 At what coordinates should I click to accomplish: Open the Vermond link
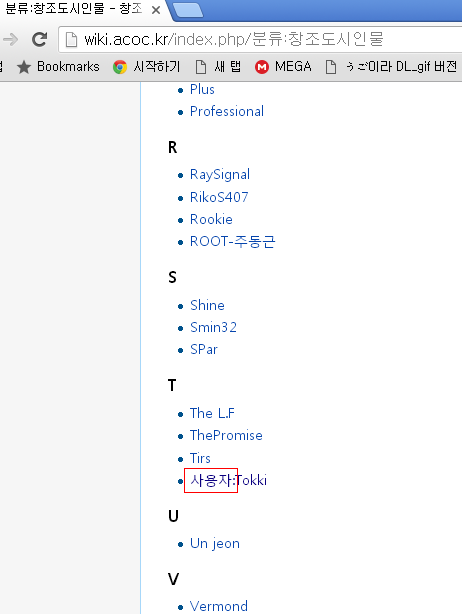(218, 606)
